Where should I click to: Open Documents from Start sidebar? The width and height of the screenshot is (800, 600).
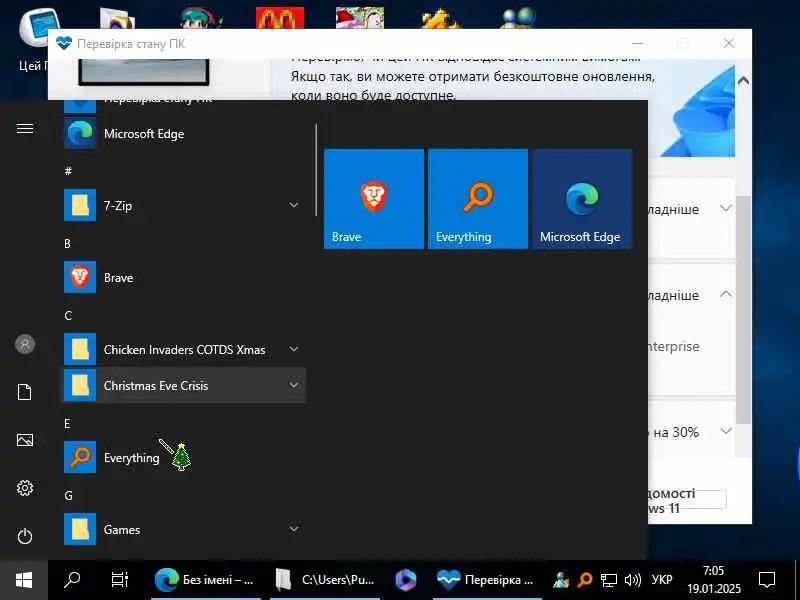(24, 392)
